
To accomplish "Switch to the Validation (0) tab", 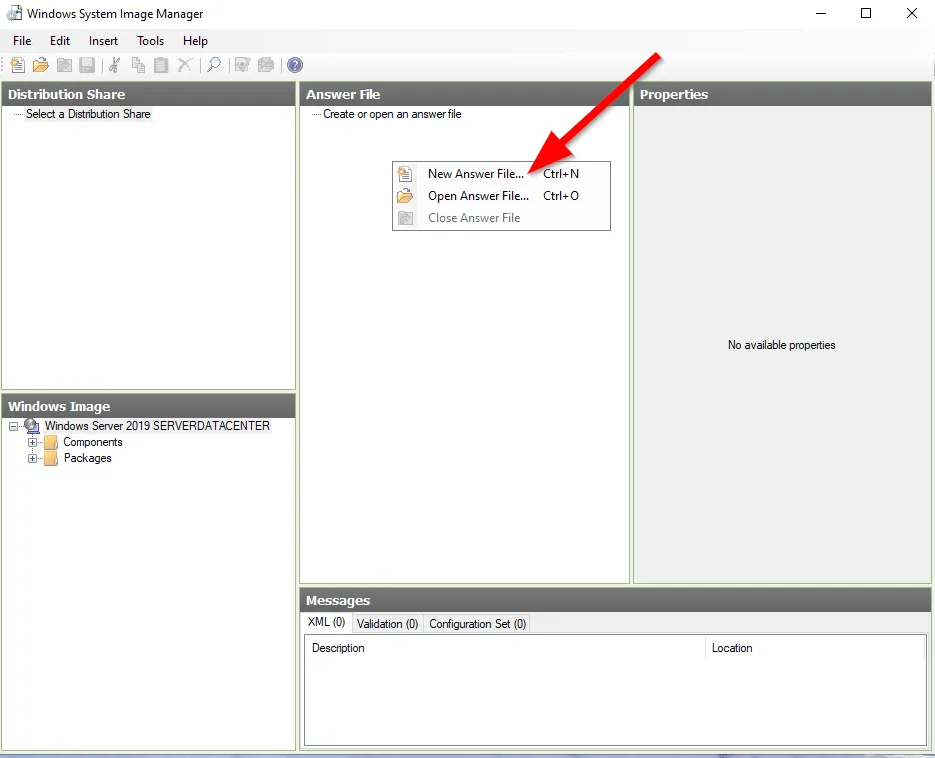I will [x=388, y=624].
